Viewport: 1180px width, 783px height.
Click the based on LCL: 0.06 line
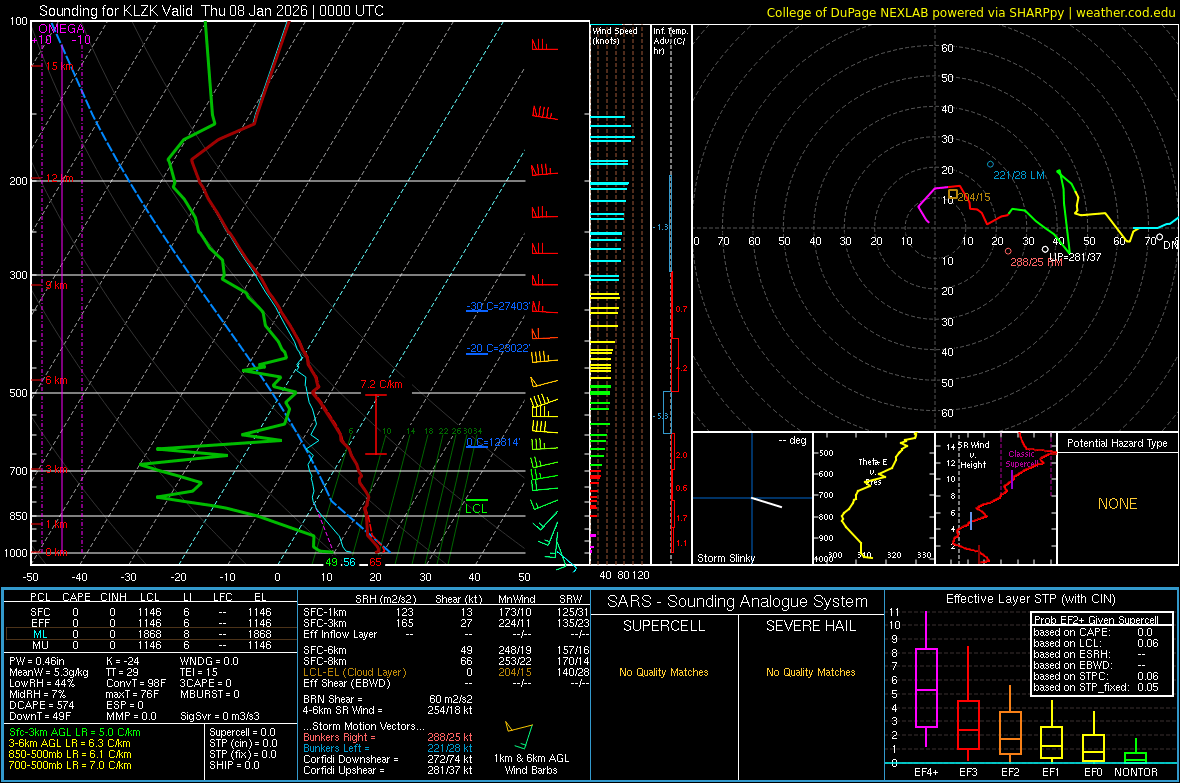[x=1096, y=643]
